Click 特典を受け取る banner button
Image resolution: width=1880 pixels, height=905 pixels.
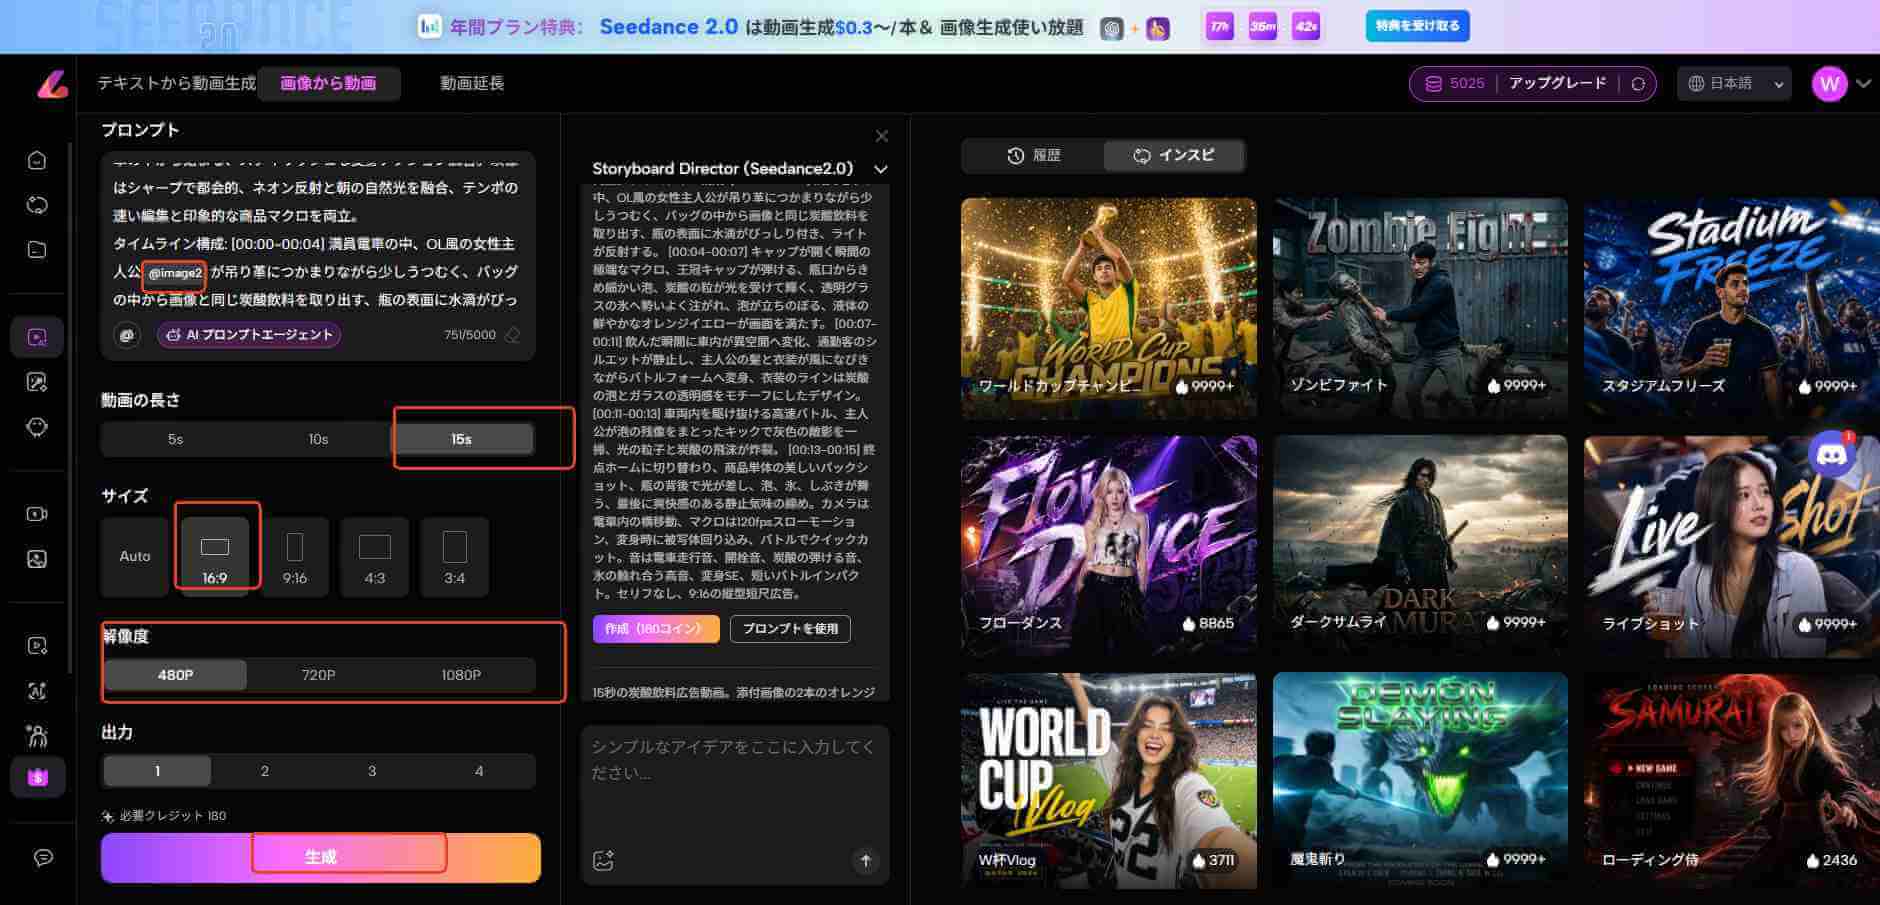(x=1417, y=26)
